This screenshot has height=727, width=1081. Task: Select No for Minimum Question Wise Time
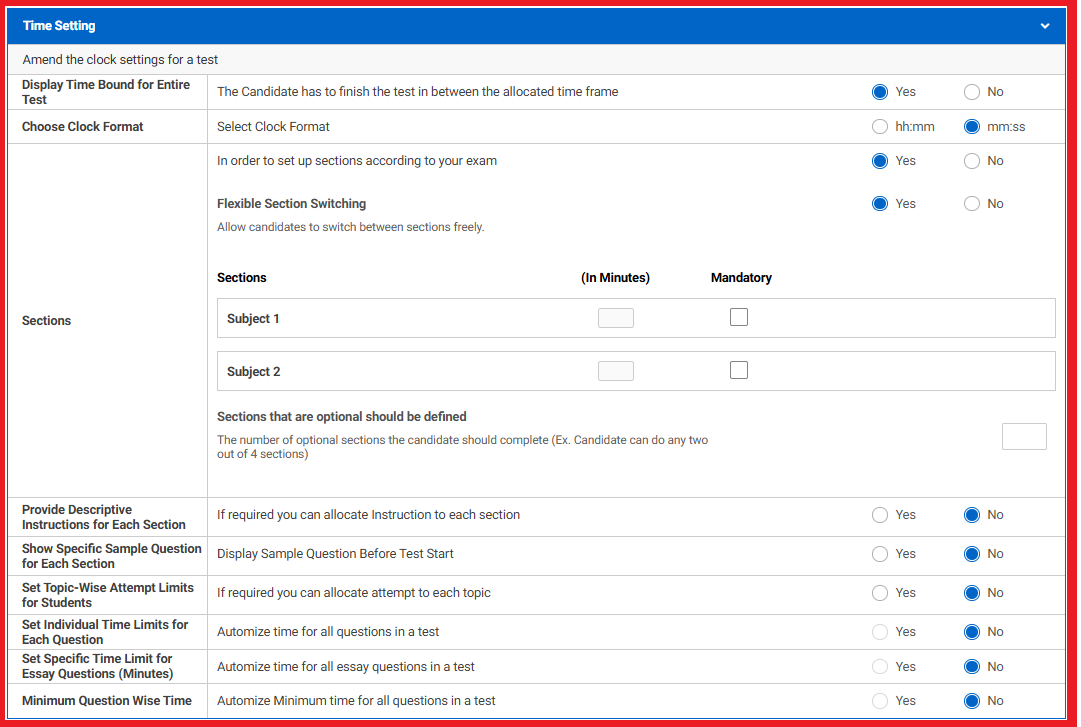(972, 701)
